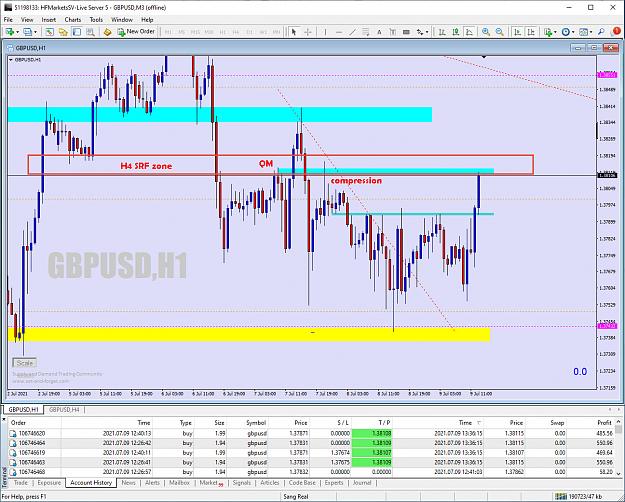Open the Profiles toolbar icon
This screenshot has height=502, width=625.
(28, 32)
